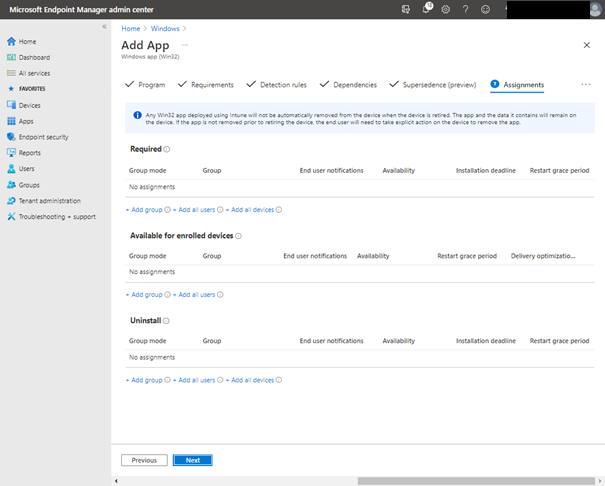This screenshot has height=486, width=605.
Task: Add all users under Required
Action: click(194, 210)
